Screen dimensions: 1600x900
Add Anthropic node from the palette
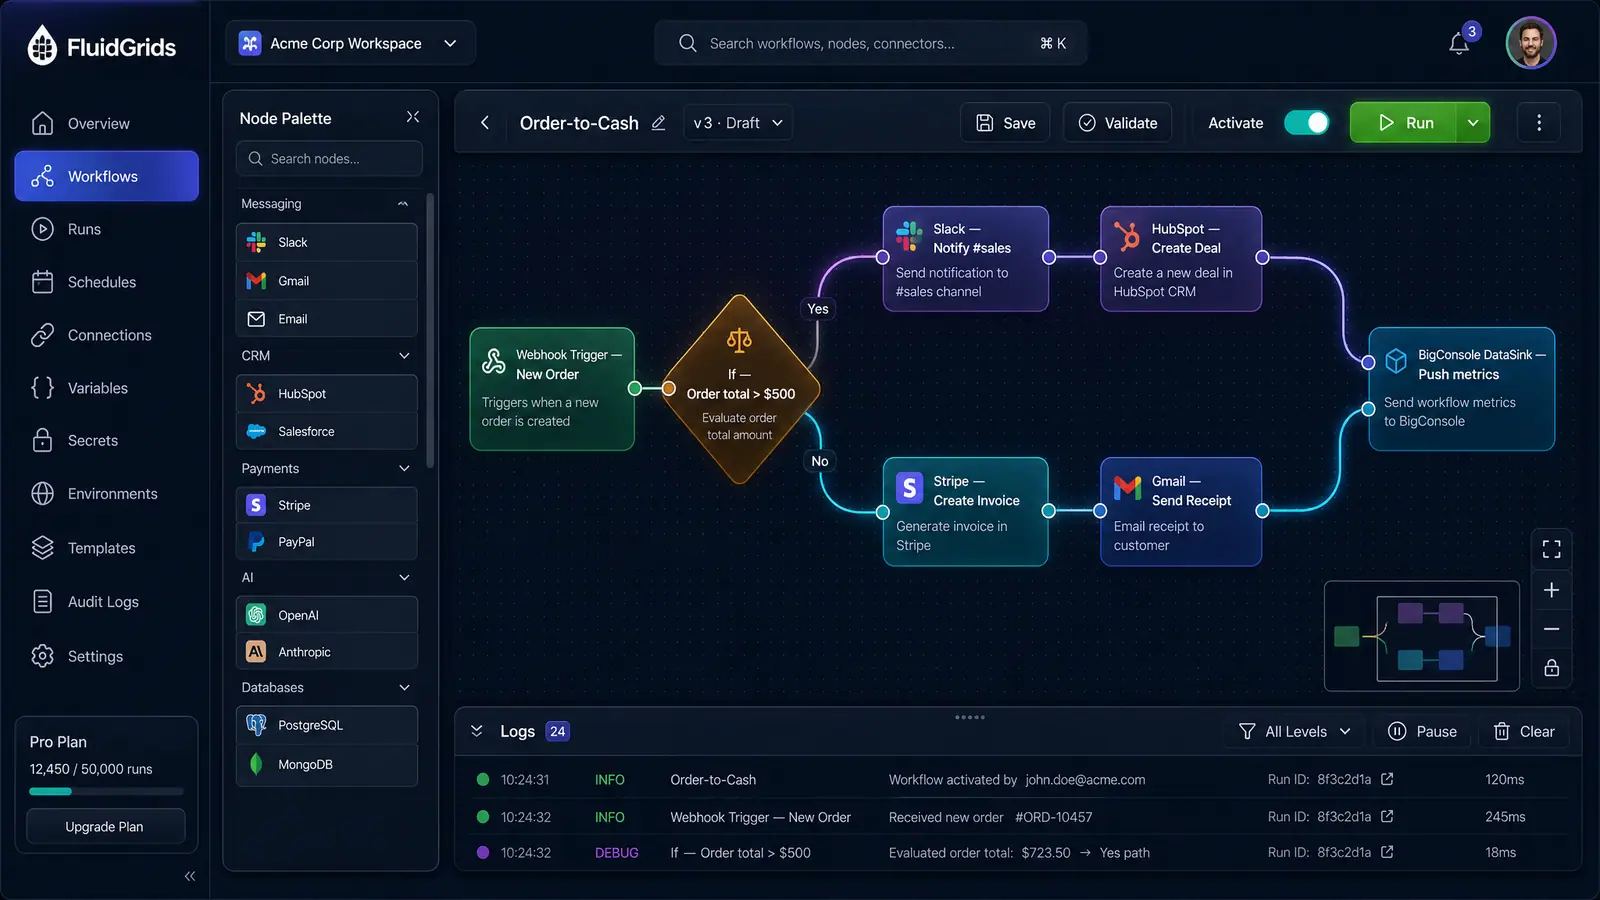[327, 652]
